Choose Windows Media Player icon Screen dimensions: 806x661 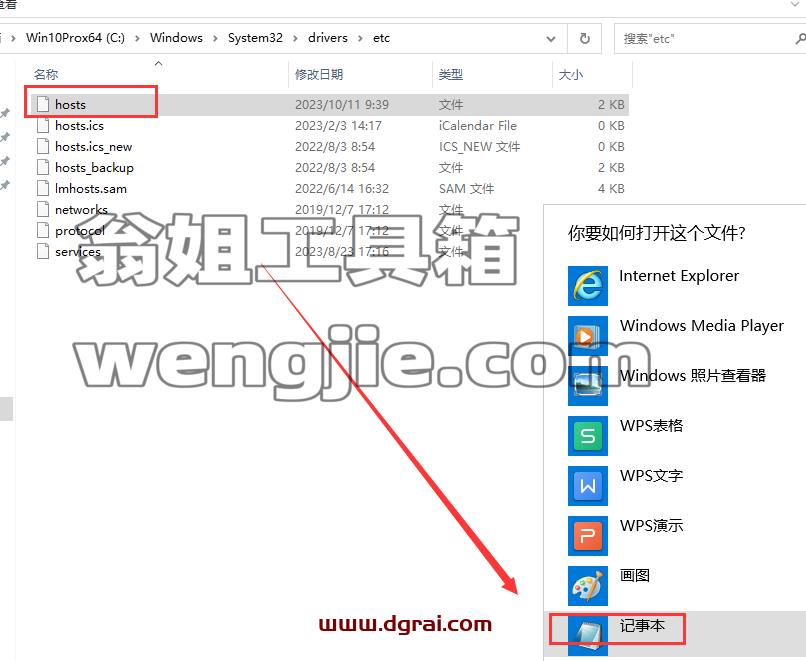588,336
